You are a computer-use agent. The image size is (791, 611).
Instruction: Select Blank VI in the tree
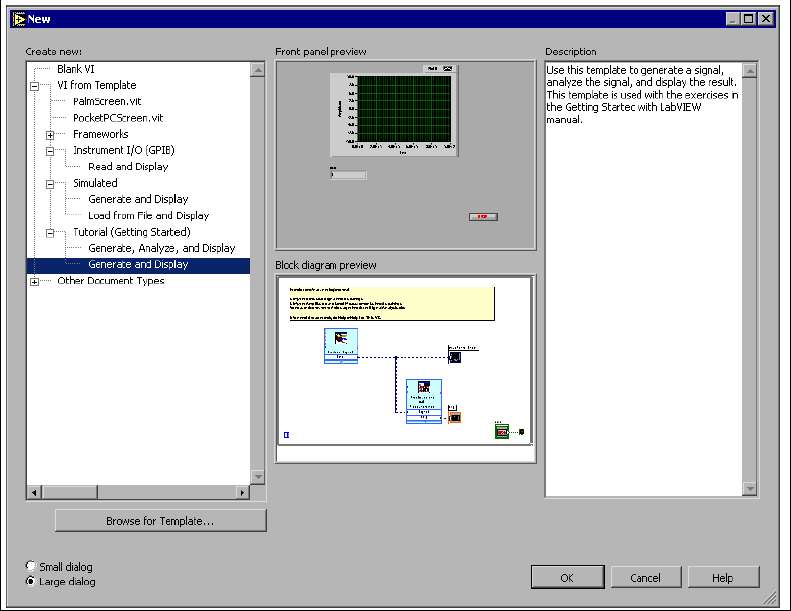pyautogui.click(x=76, y=69)
